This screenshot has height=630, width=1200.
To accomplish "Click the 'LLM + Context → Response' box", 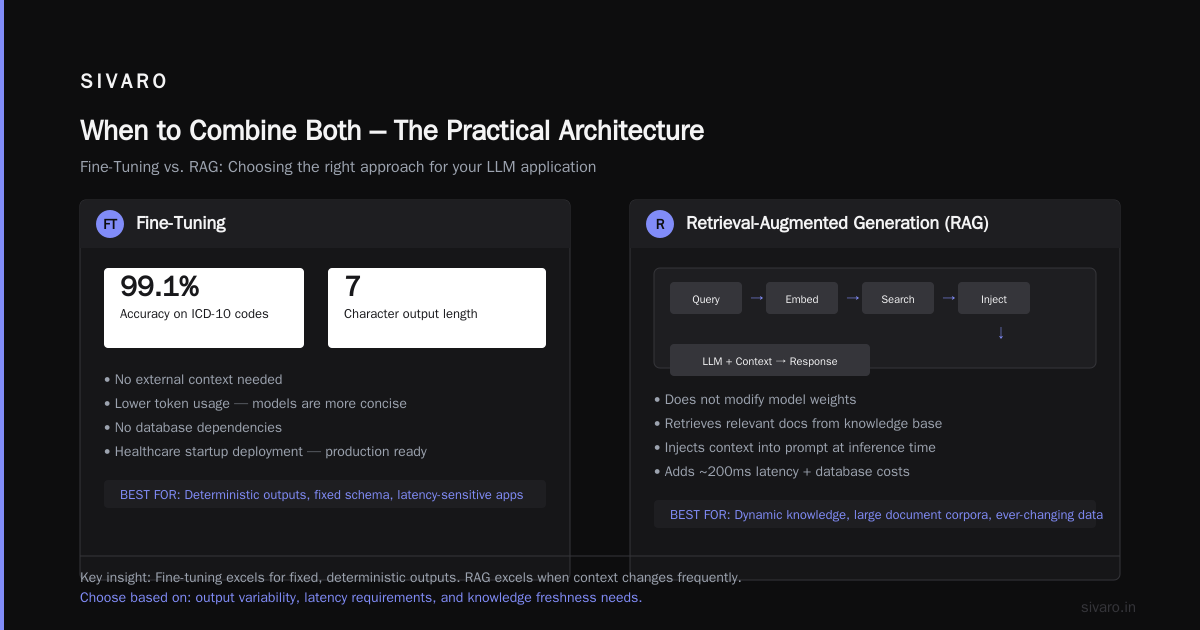I will tap(770, 360).
